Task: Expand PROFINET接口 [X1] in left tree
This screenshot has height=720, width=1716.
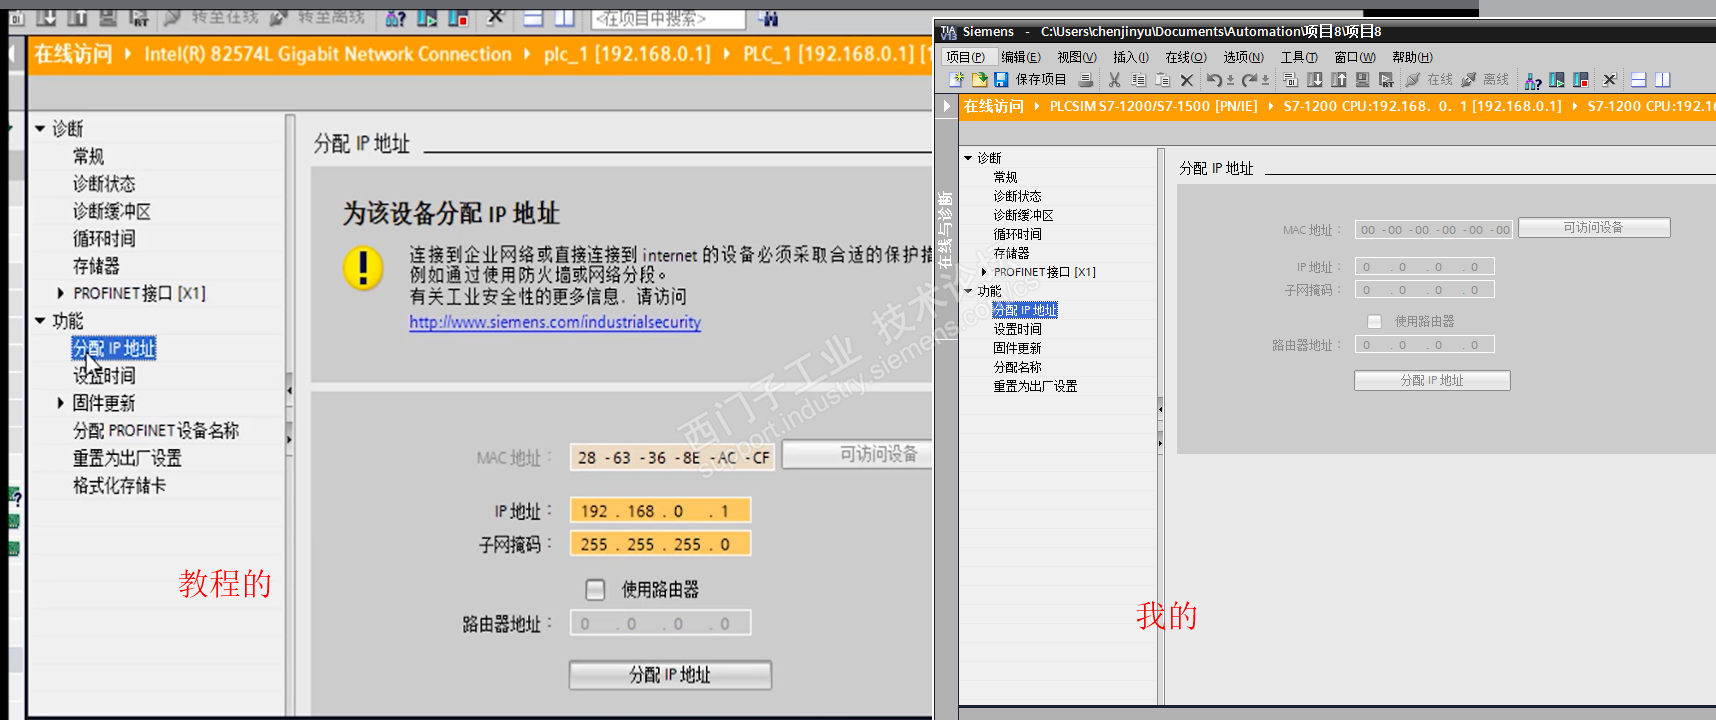Action: pos(60,294)
